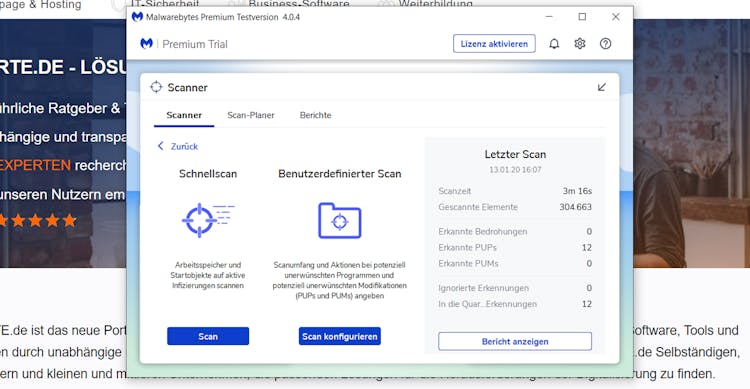The image size is (750, 389).
Task: Click the Benutzerdefinierter Scan folder icon
Action: coord(340,221)
